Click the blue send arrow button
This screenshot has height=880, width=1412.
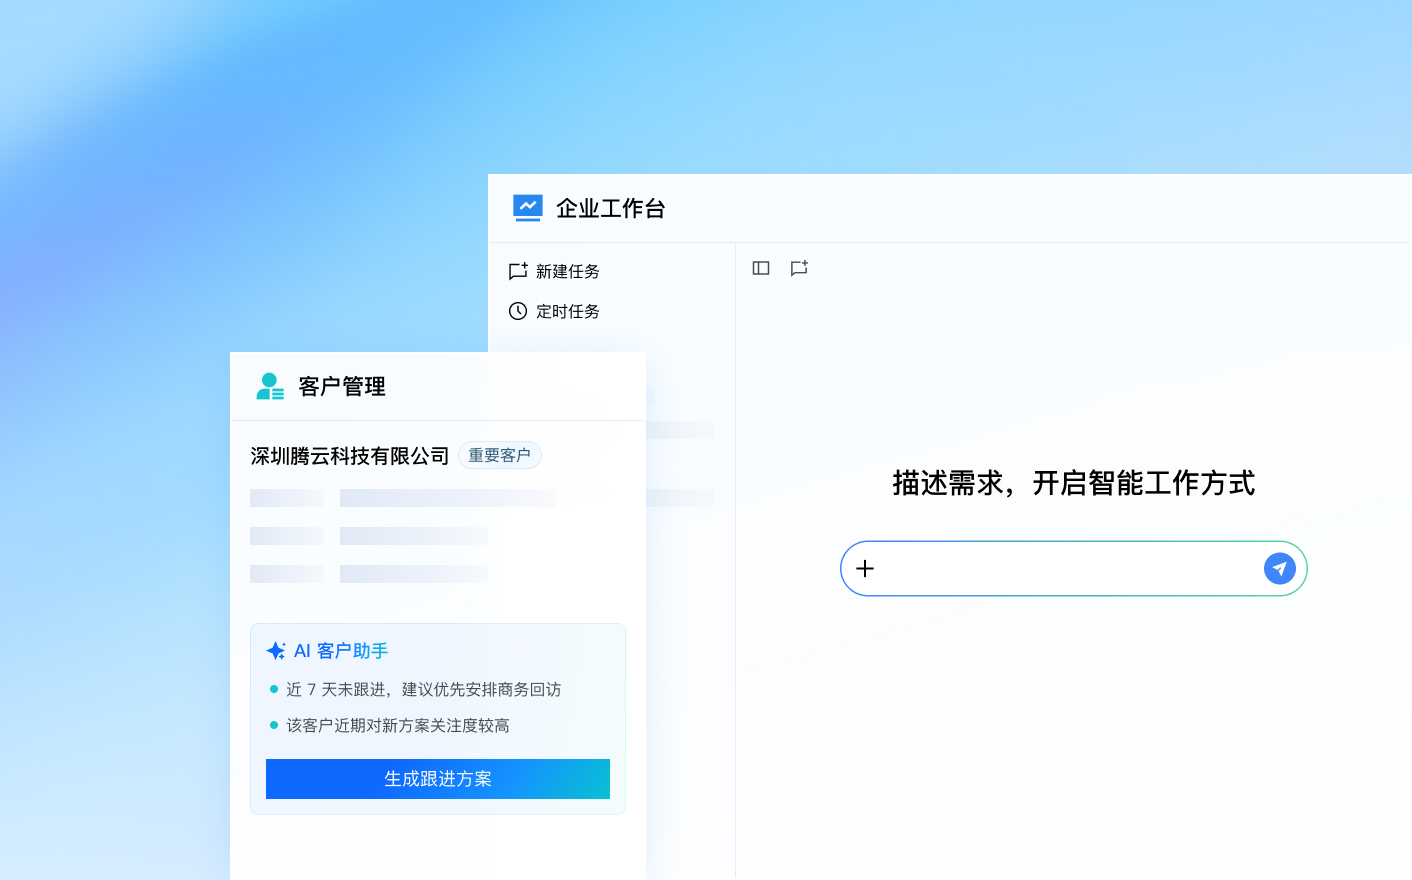1280,568
